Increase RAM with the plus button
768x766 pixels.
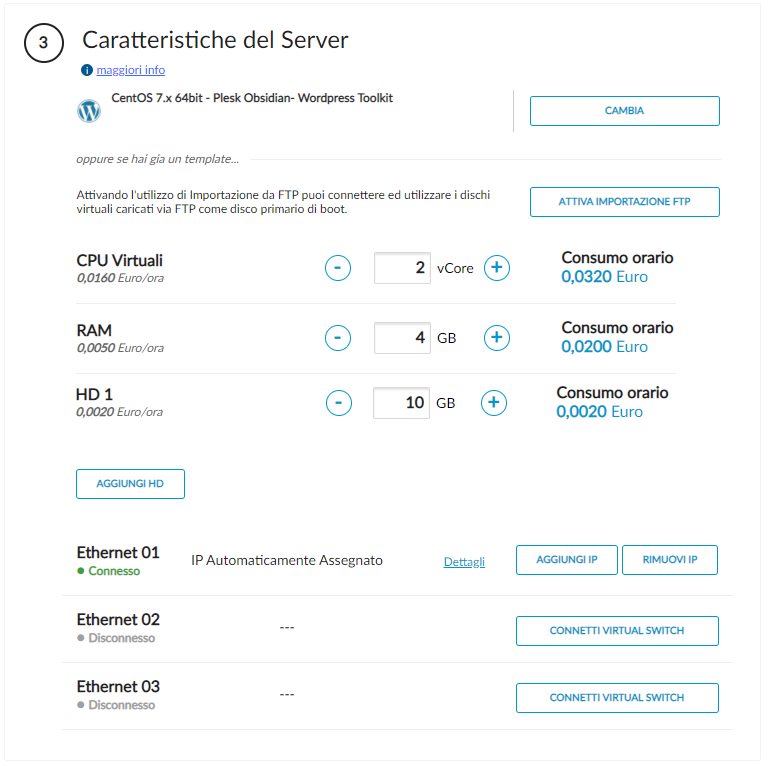pos(497,338)
